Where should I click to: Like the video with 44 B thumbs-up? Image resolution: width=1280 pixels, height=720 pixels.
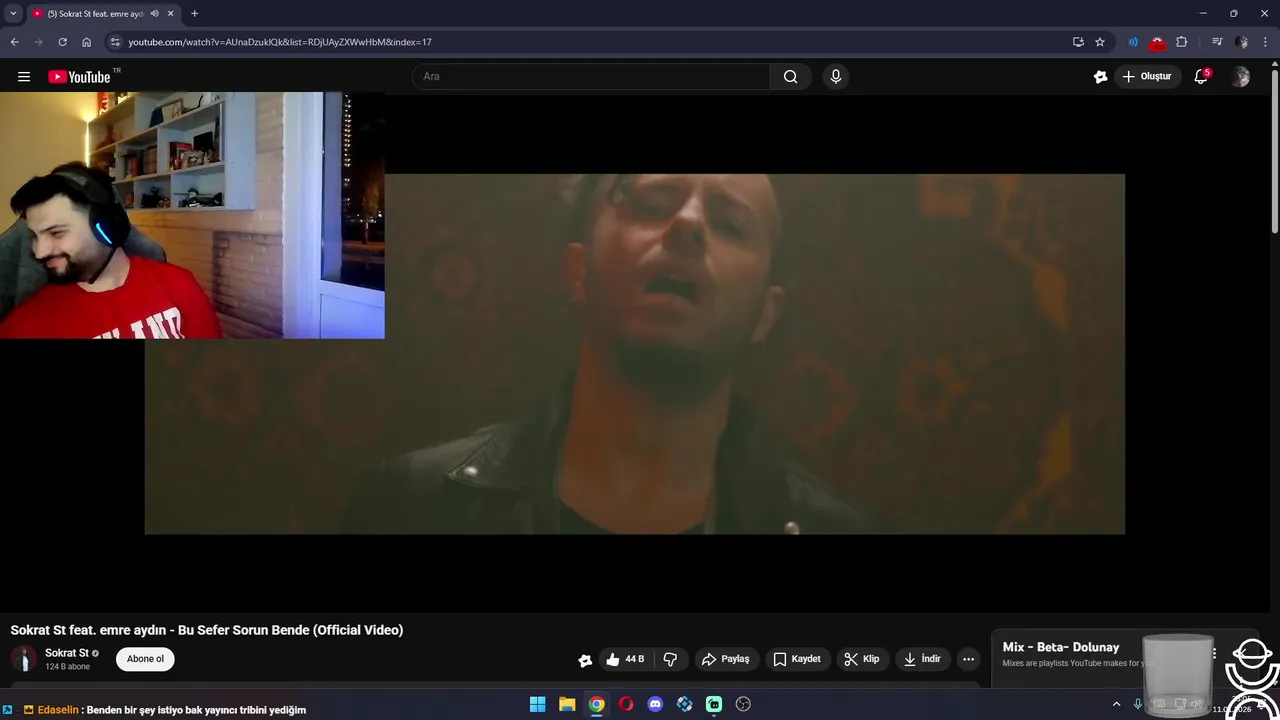625,659
